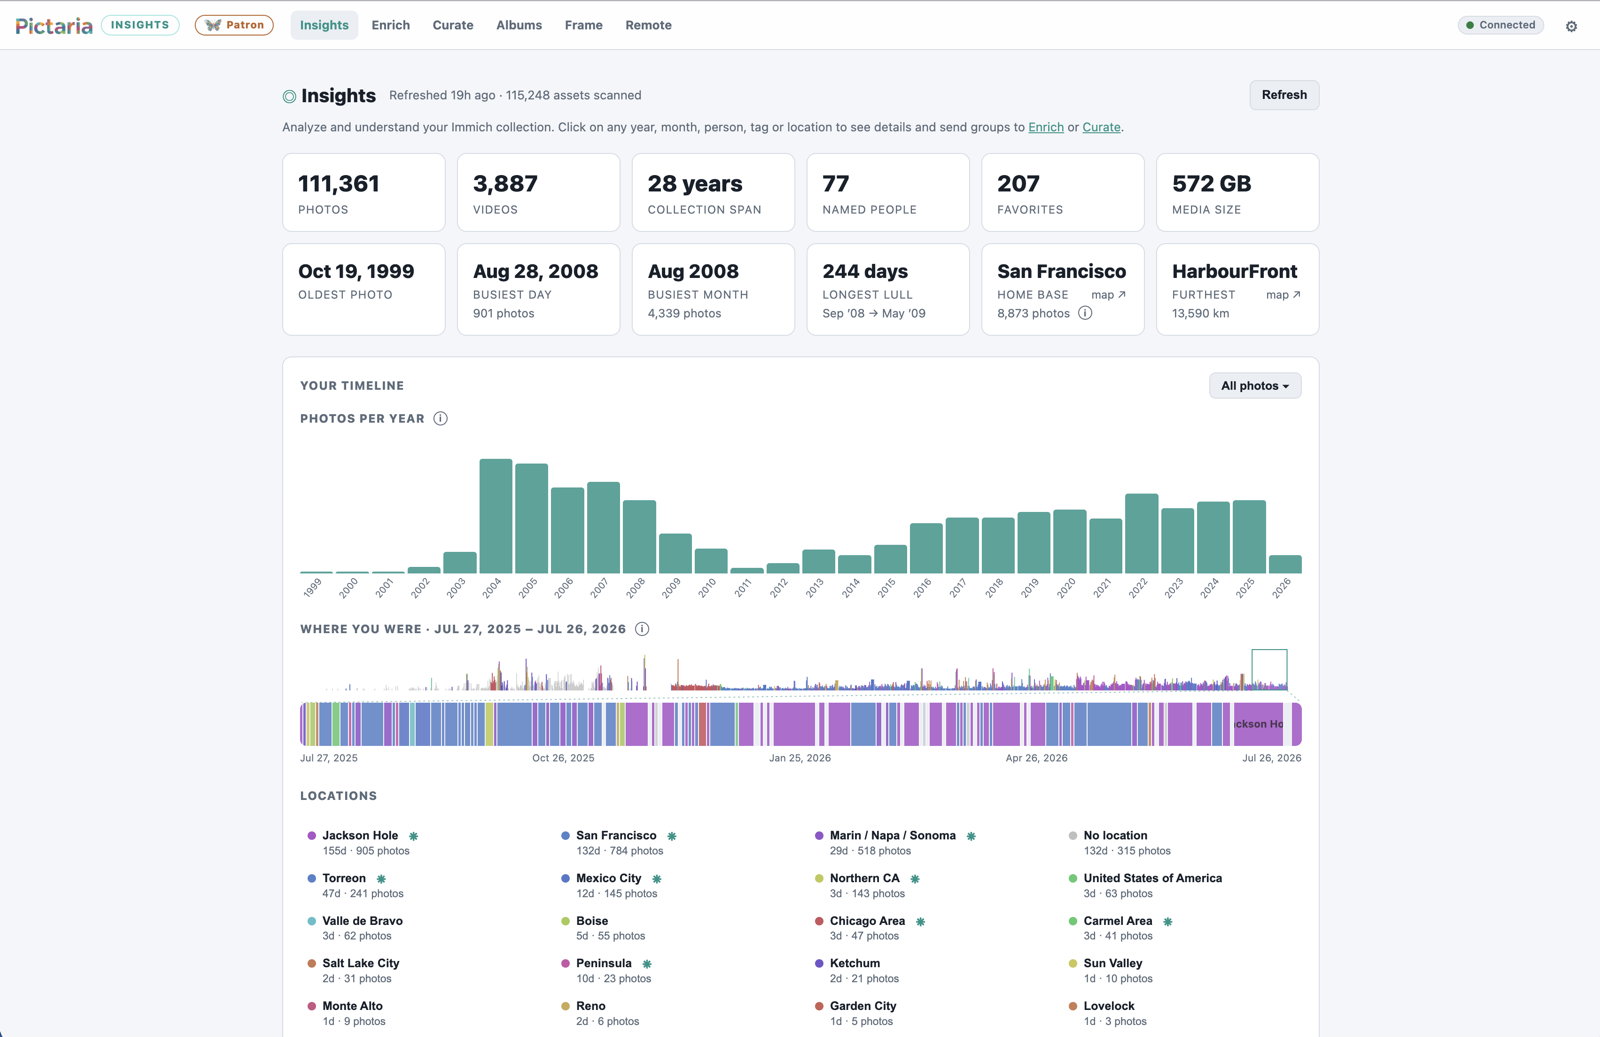Viewport: 1600px width, 1037px height.
Task: Select Reno location entry
Action: click(x=600, y=1014)
